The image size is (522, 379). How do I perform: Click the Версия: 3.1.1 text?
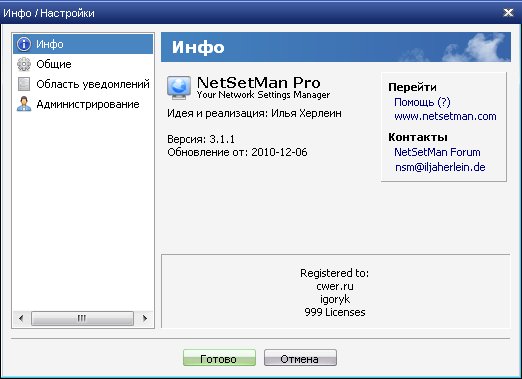tap(201, 139)
